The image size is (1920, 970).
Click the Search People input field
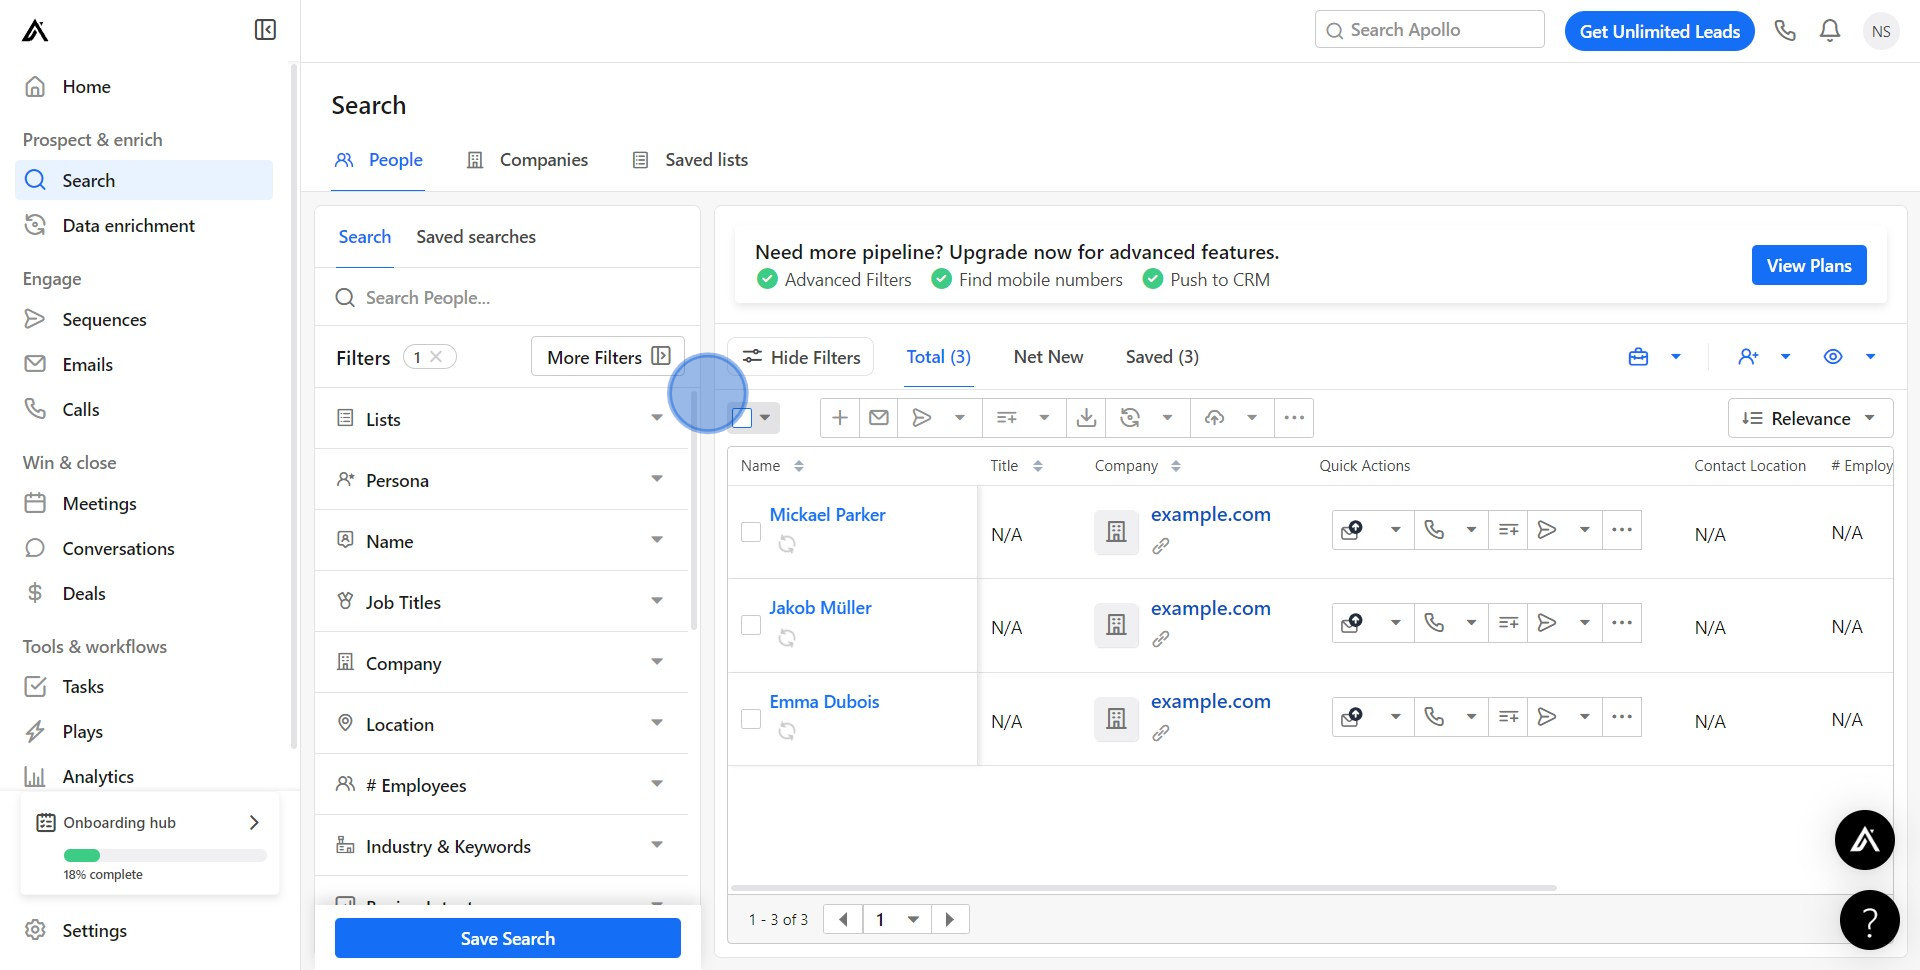point(508,298)
